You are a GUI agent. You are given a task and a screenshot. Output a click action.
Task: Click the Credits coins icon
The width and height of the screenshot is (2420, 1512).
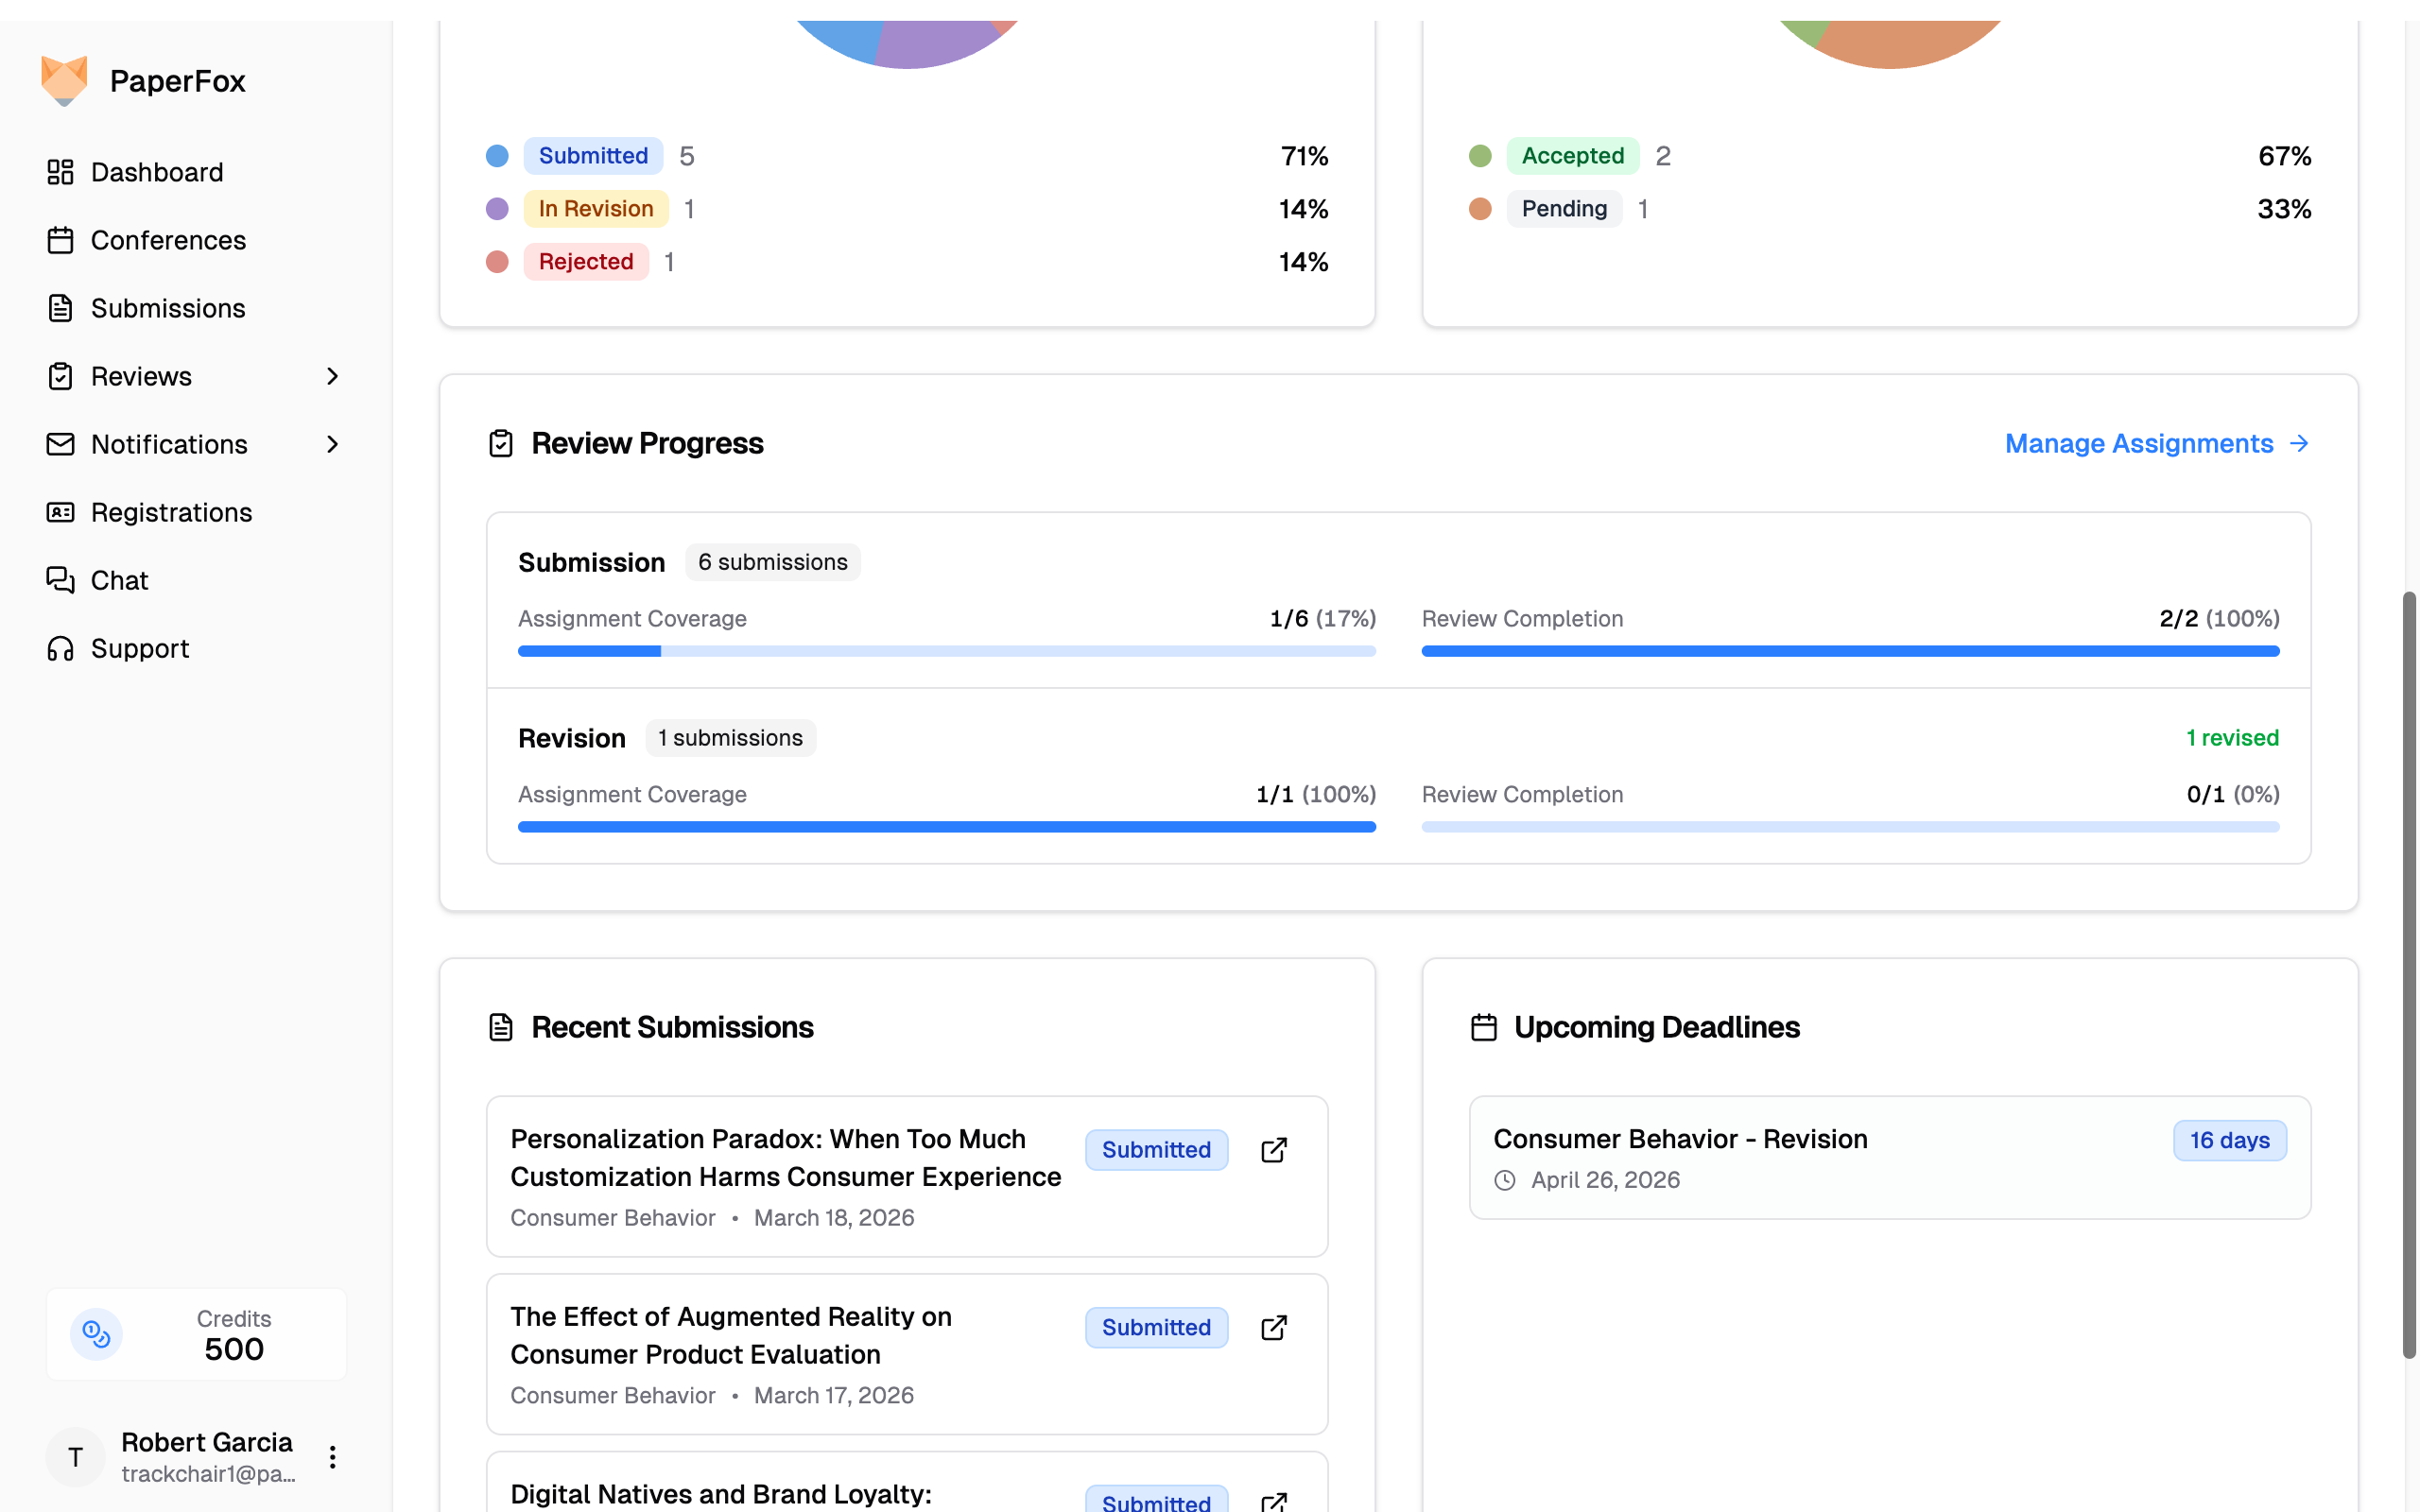click(x=96, y=1334)
